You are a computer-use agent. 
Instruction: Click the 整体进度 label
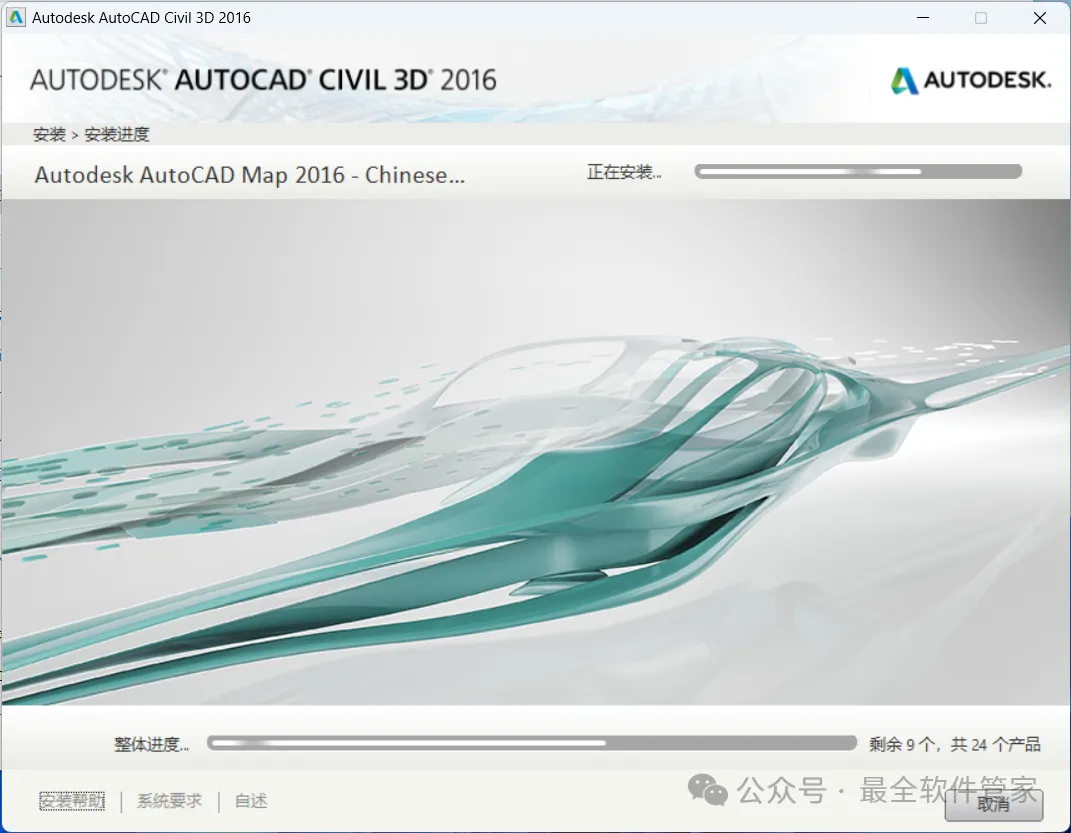pos(151,744)
